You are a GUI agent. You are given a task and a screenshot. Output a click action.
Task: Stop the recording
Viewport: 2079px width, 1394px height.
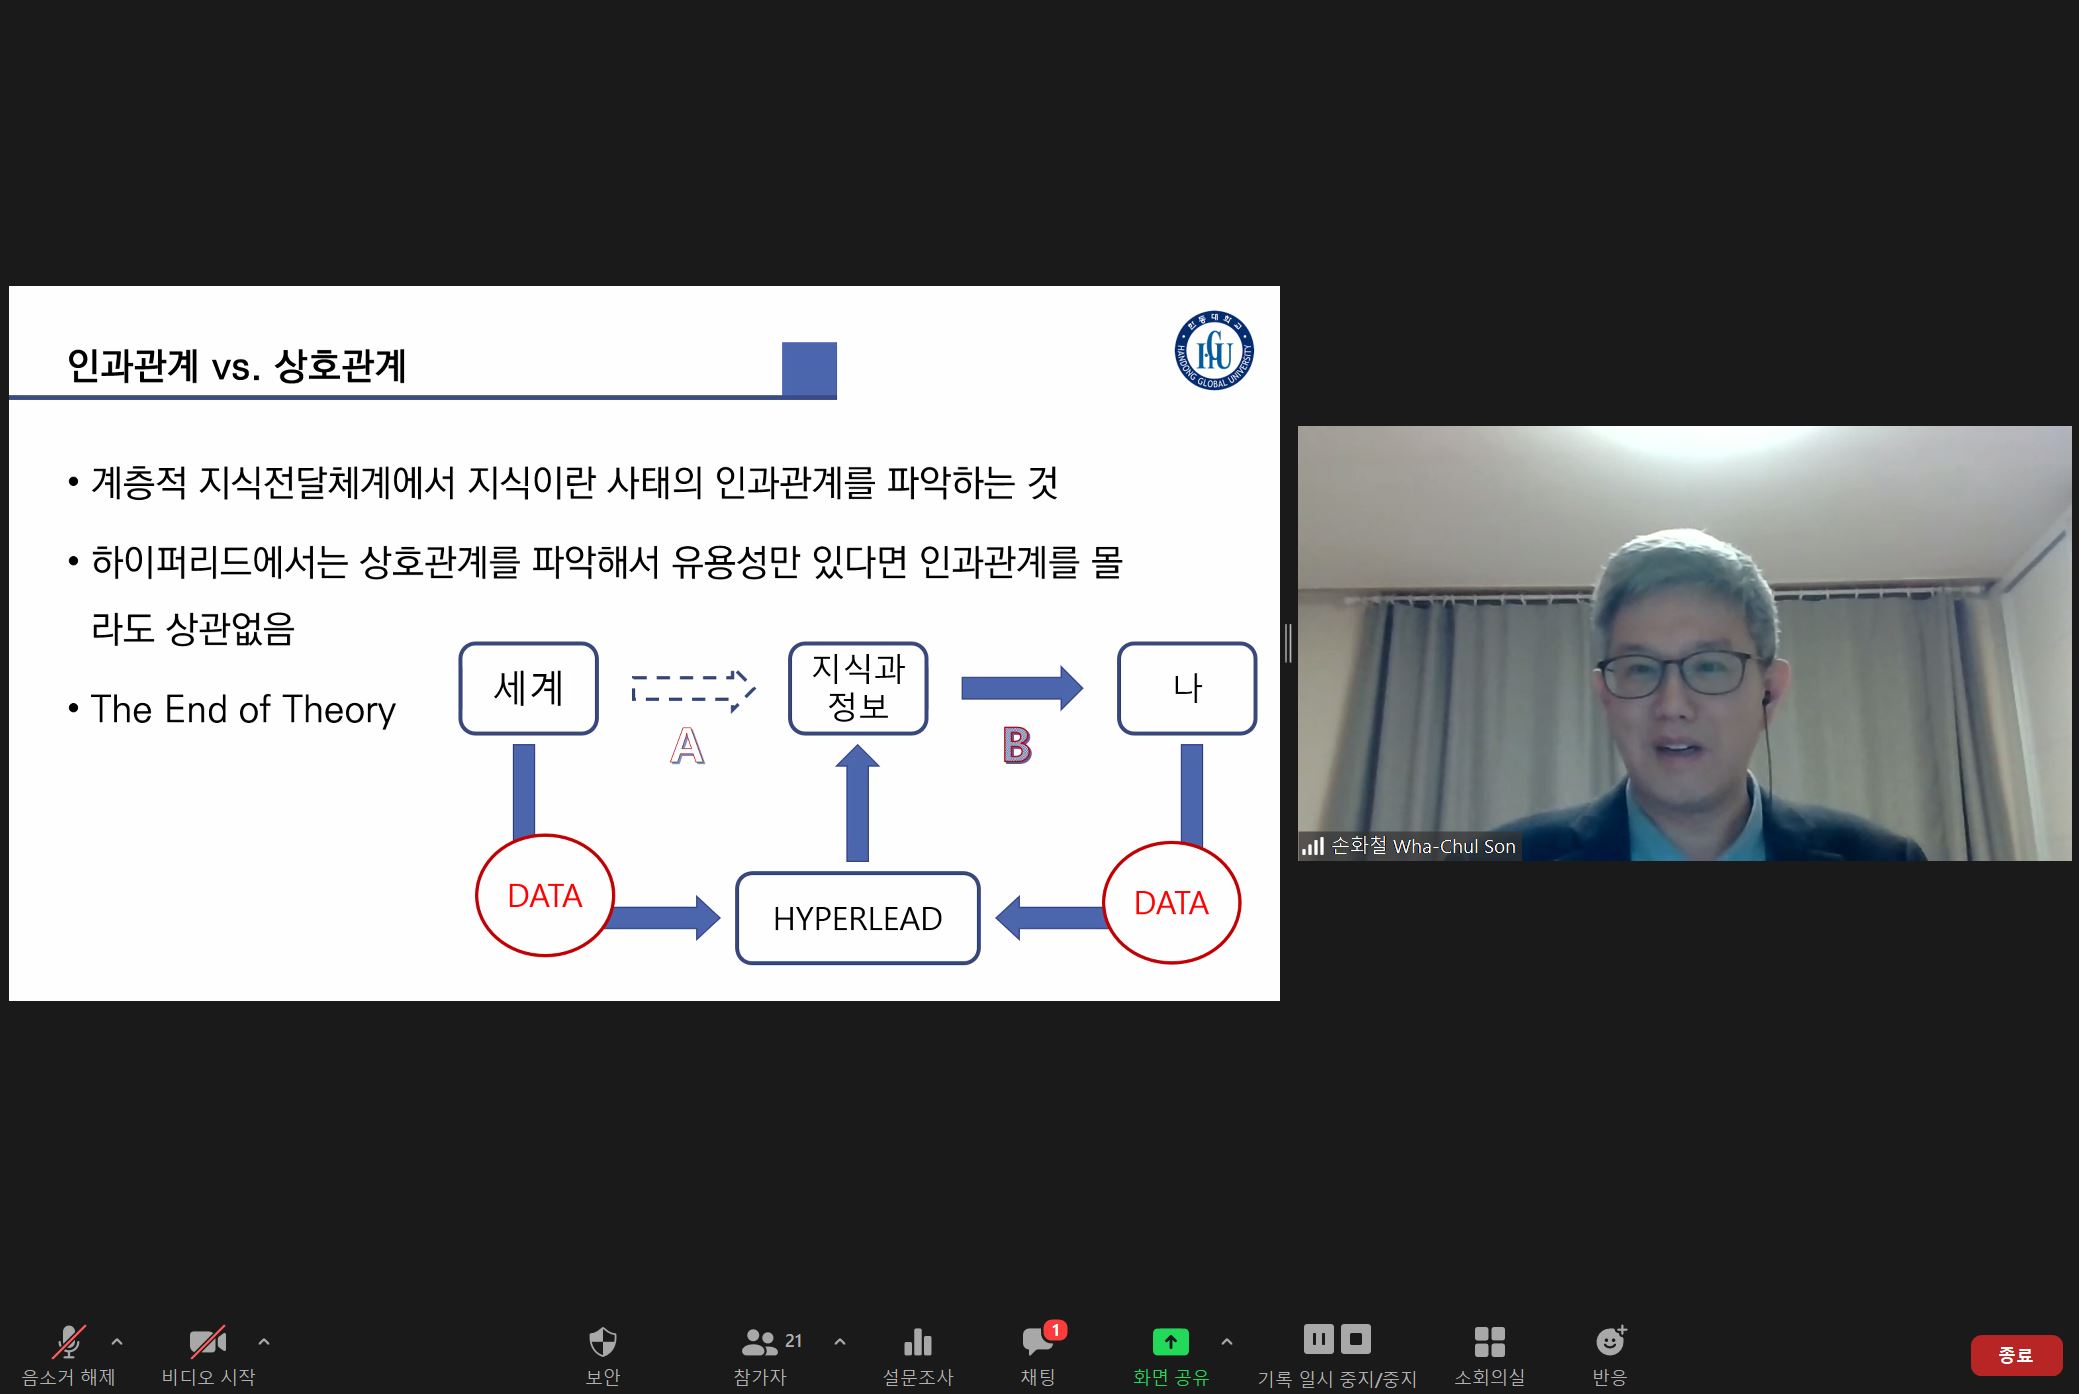point(1356,1339)
